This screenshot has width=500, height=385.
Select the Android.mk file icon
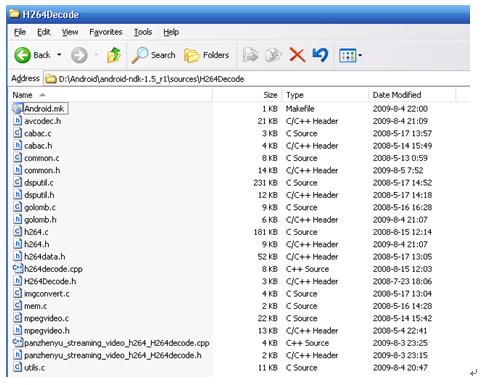tap(17, 109)
